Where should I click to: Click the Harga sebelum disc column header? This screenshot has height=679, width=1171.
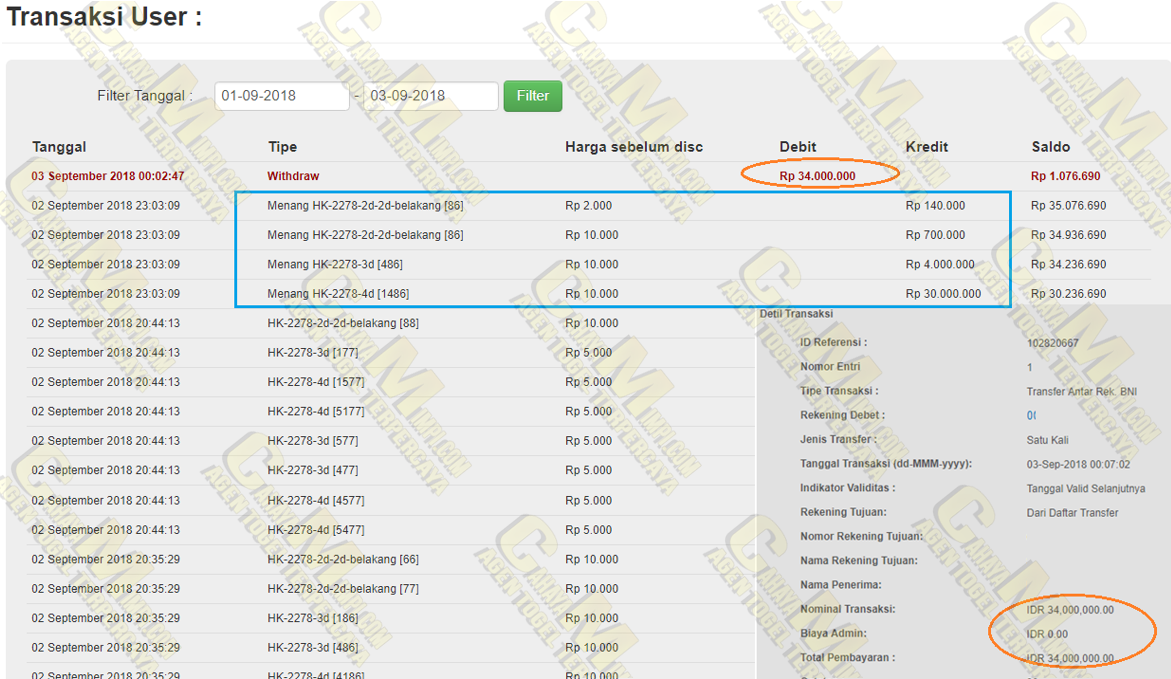click(633, 147)
